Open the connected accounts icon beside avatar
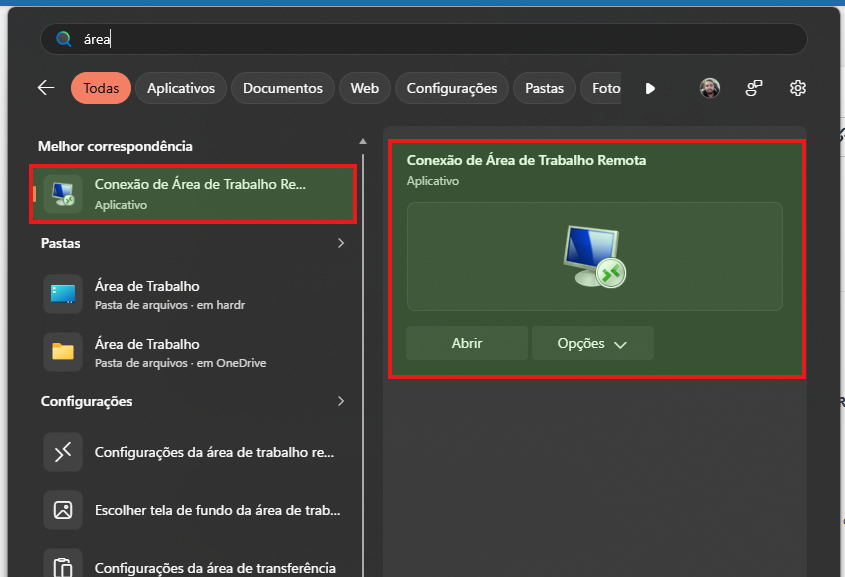845x577 pixels. pos(754,88)
